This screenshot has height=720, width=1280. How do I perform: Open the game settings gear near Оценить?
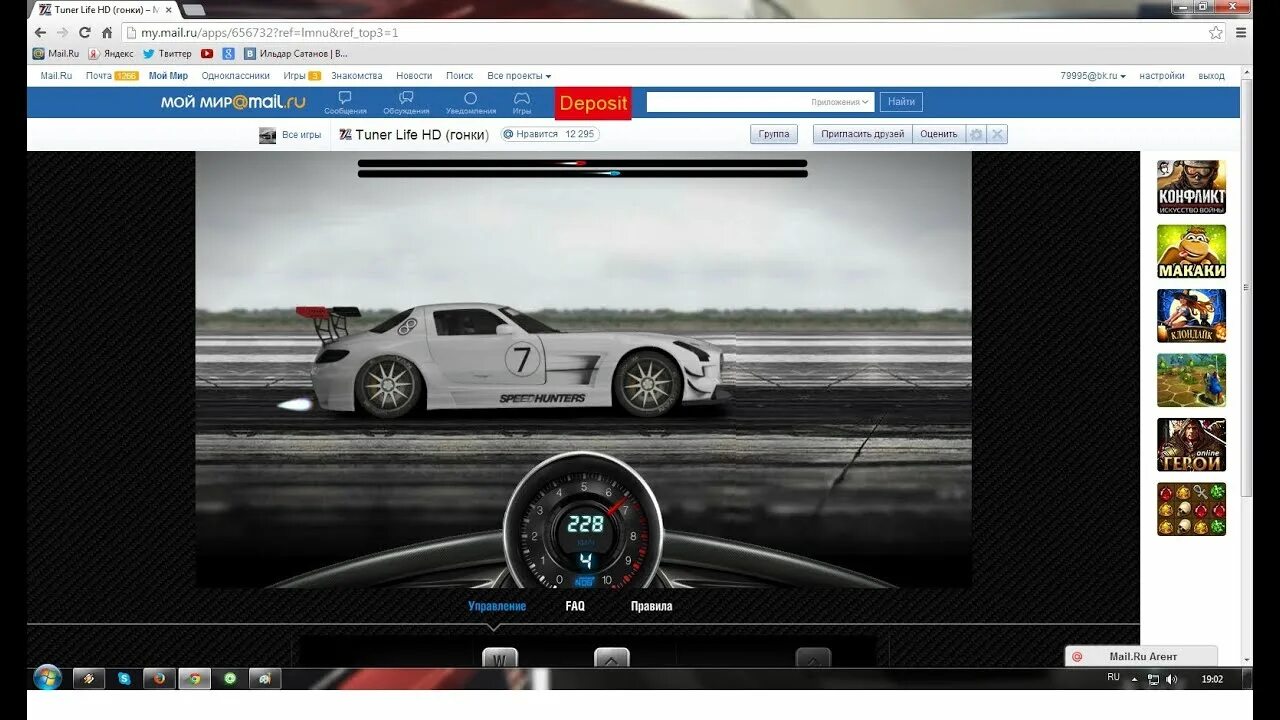(x=976, y=134)
